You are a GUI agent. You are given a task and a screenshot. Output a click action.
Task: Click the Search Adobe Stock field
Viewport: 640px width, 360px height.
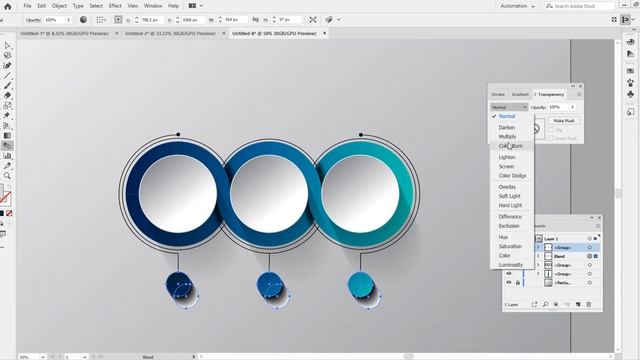[580, 6]
